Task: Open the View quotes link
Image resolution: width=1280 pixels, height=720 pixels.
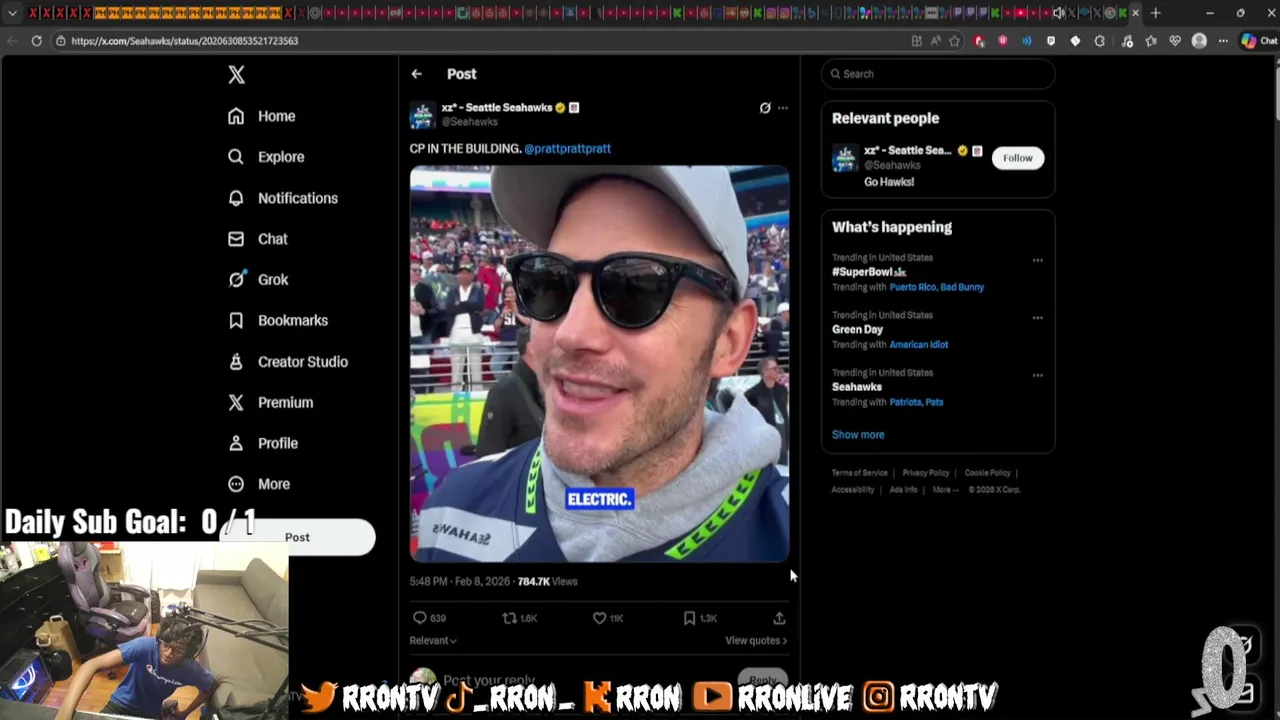Action: pyautogui.click(x=756, y=641)
